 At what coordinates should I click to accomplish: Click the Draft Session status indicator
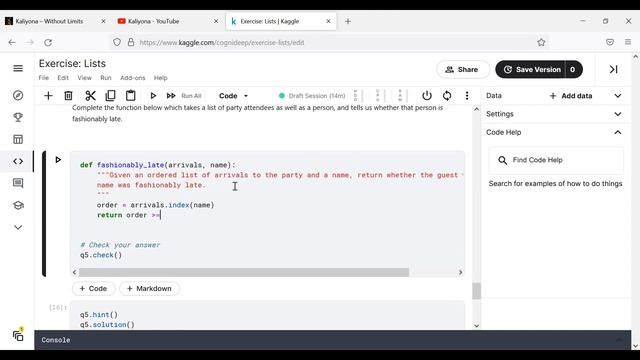(x=312, y=96)
